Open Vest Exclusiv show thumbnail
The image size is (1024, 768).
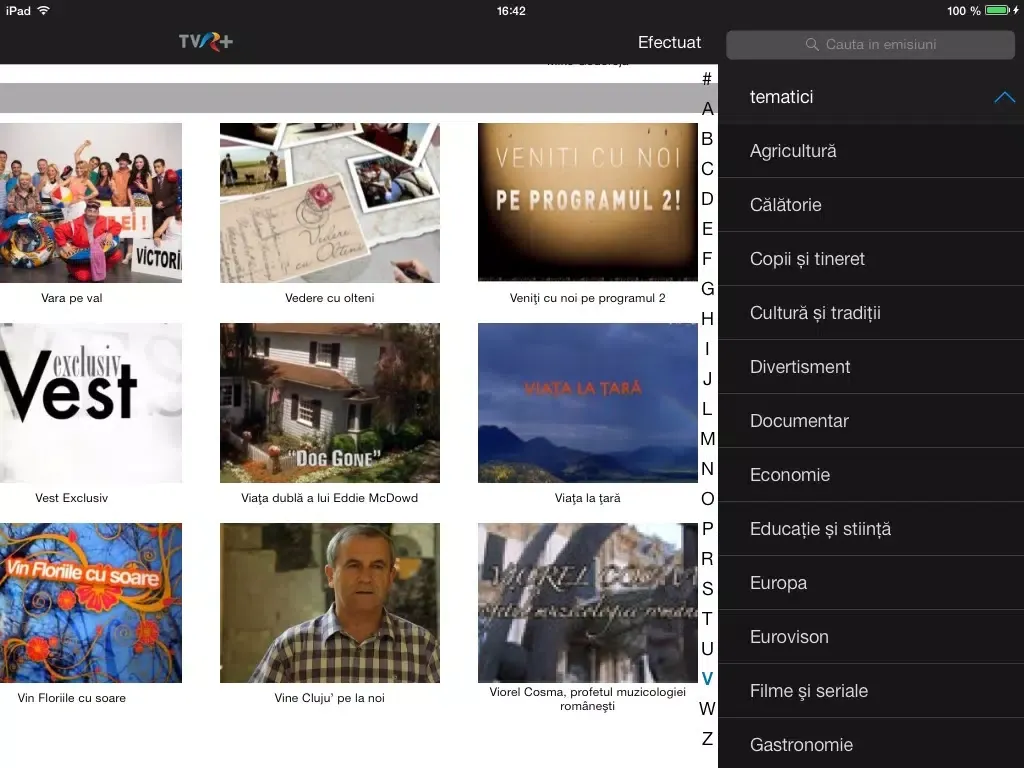91,403
